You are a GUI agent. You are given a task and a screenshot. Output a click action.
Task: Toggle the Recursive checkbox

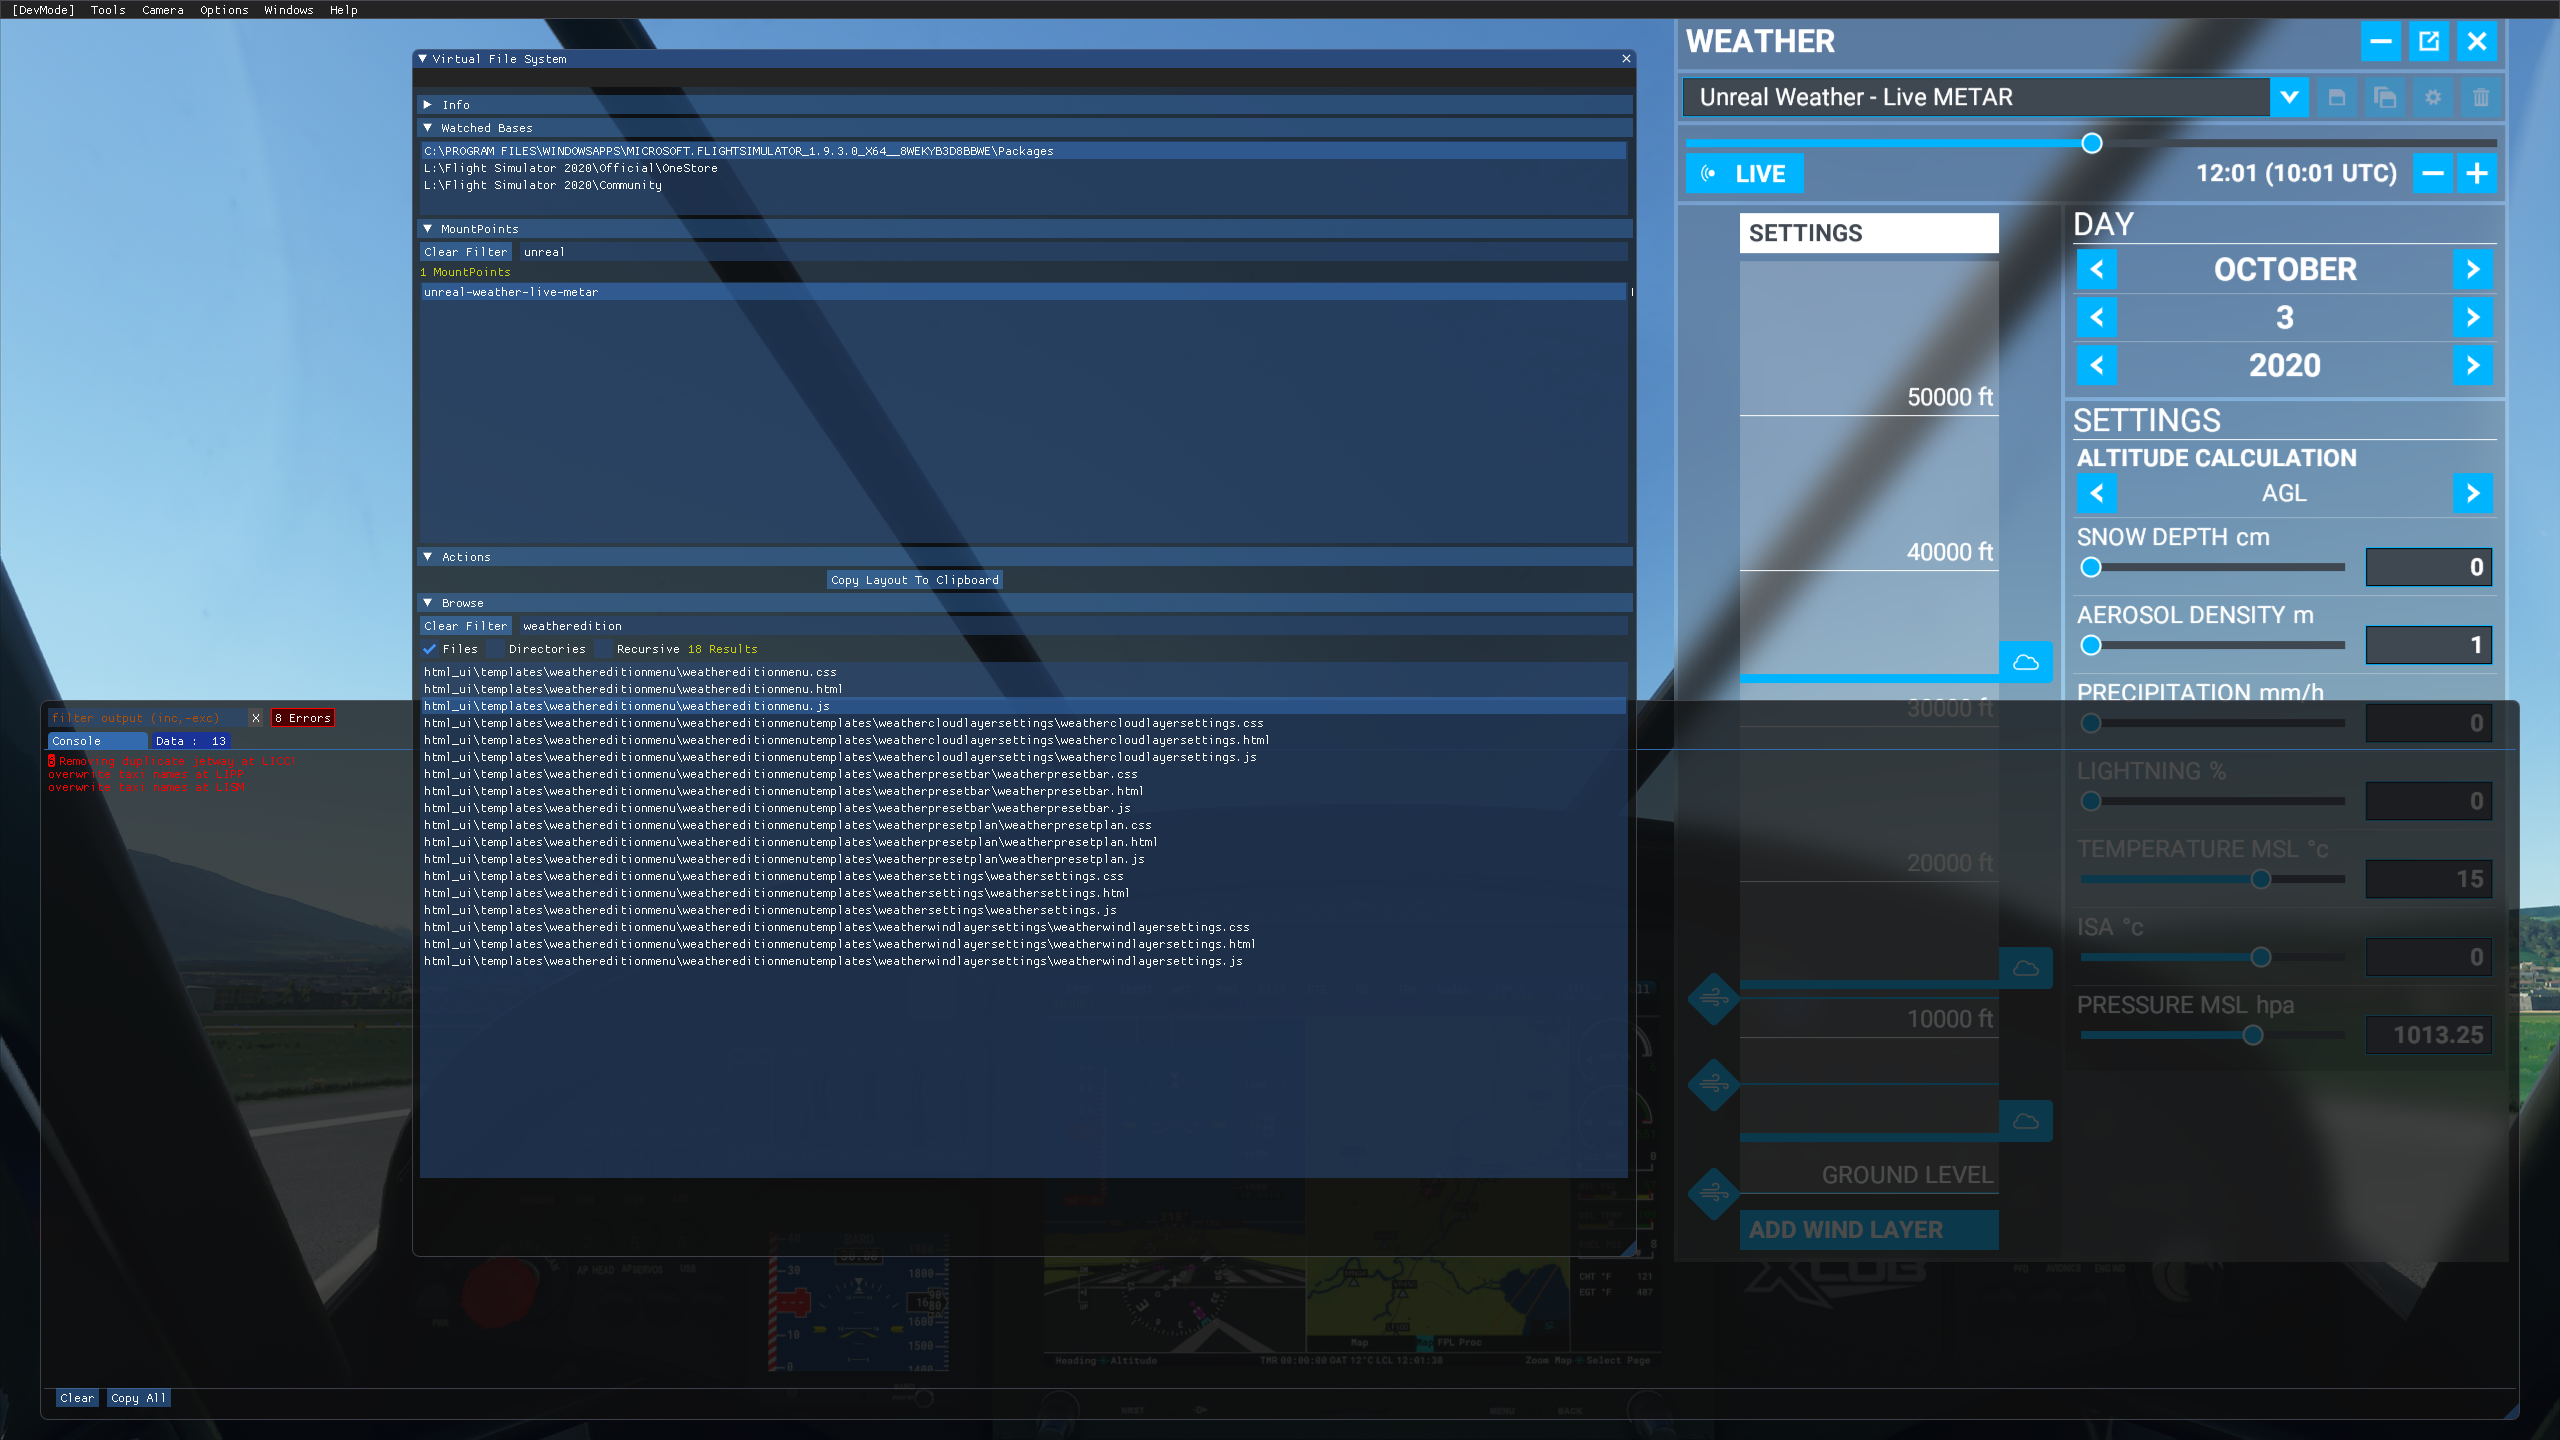point(604,649)
